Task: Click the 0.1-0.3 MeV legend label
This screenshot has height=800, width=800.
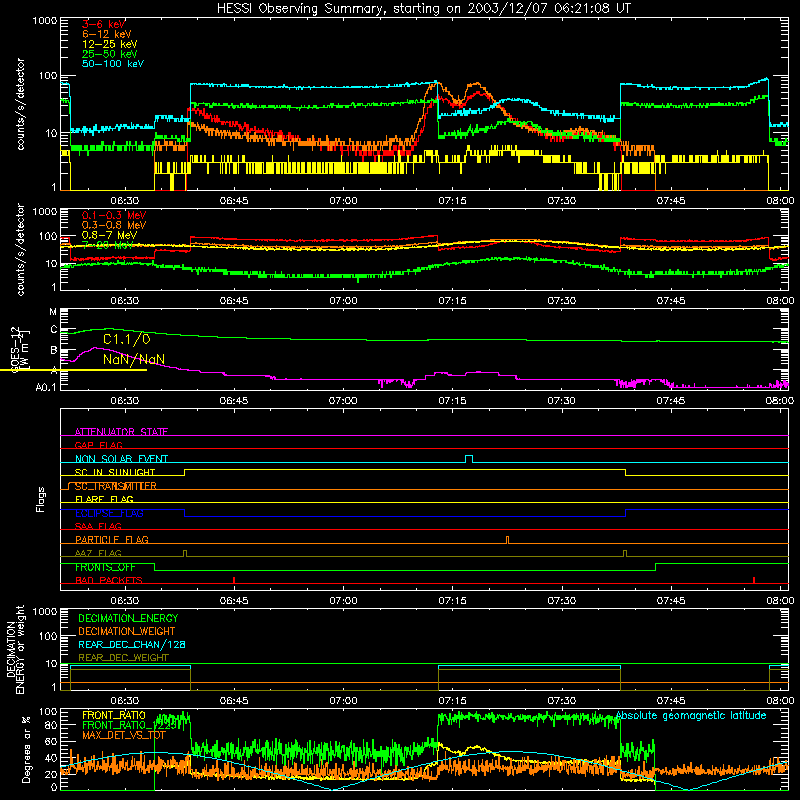Action: (x=114, y=216)
